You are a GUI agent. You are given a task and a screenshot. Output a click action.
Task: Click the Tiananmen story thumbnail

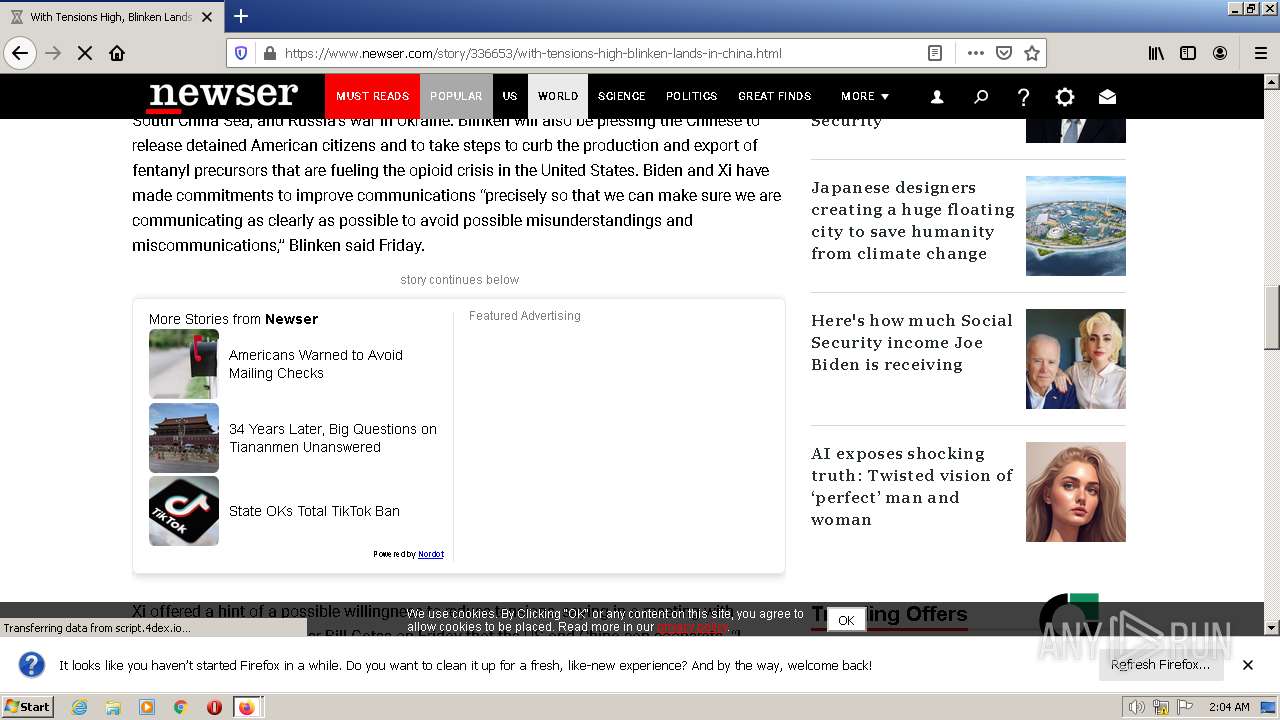click(x=184, y=438)
